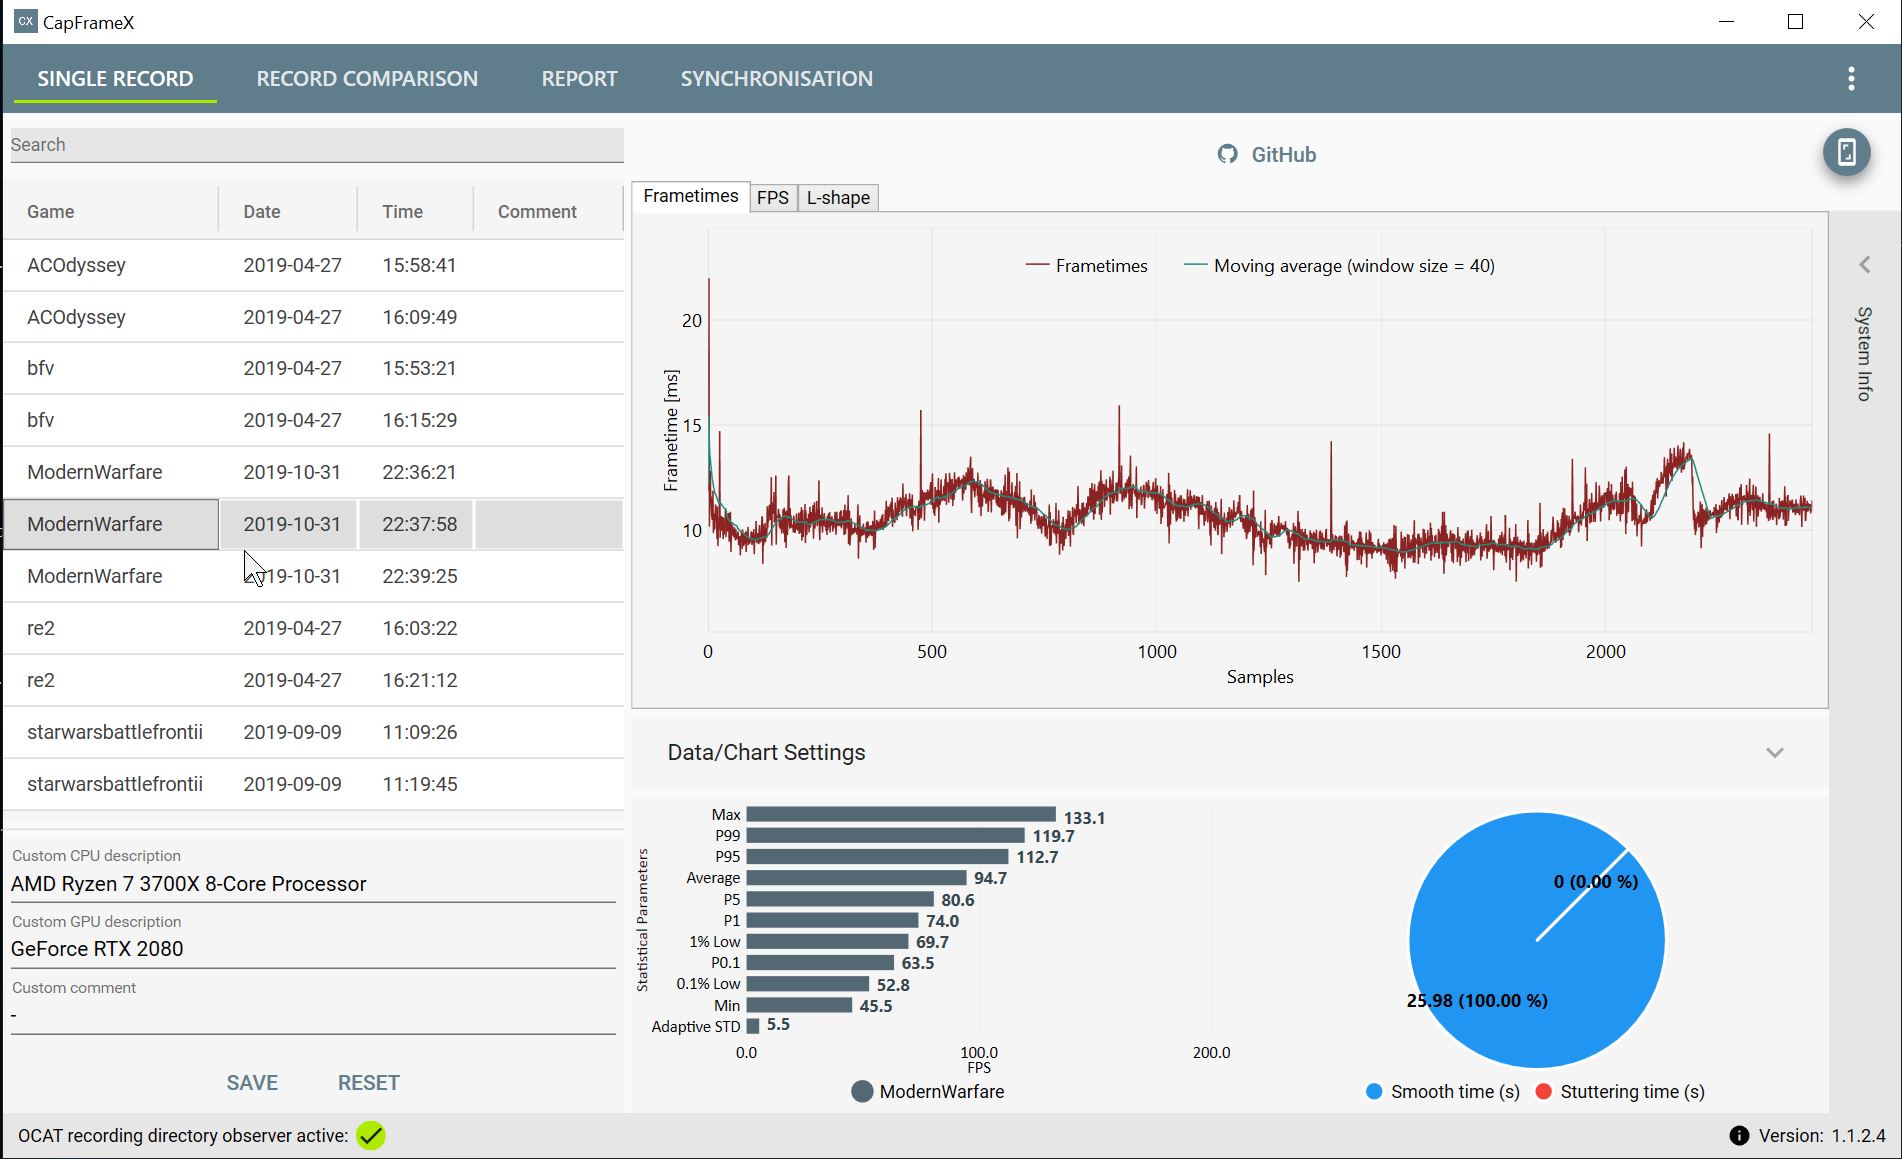Viewport: 1902px width, 1159px height.
Task: Toggle the Smooth time legend blue dot
Action: pyautogui.click(x=1374, y=1091)
